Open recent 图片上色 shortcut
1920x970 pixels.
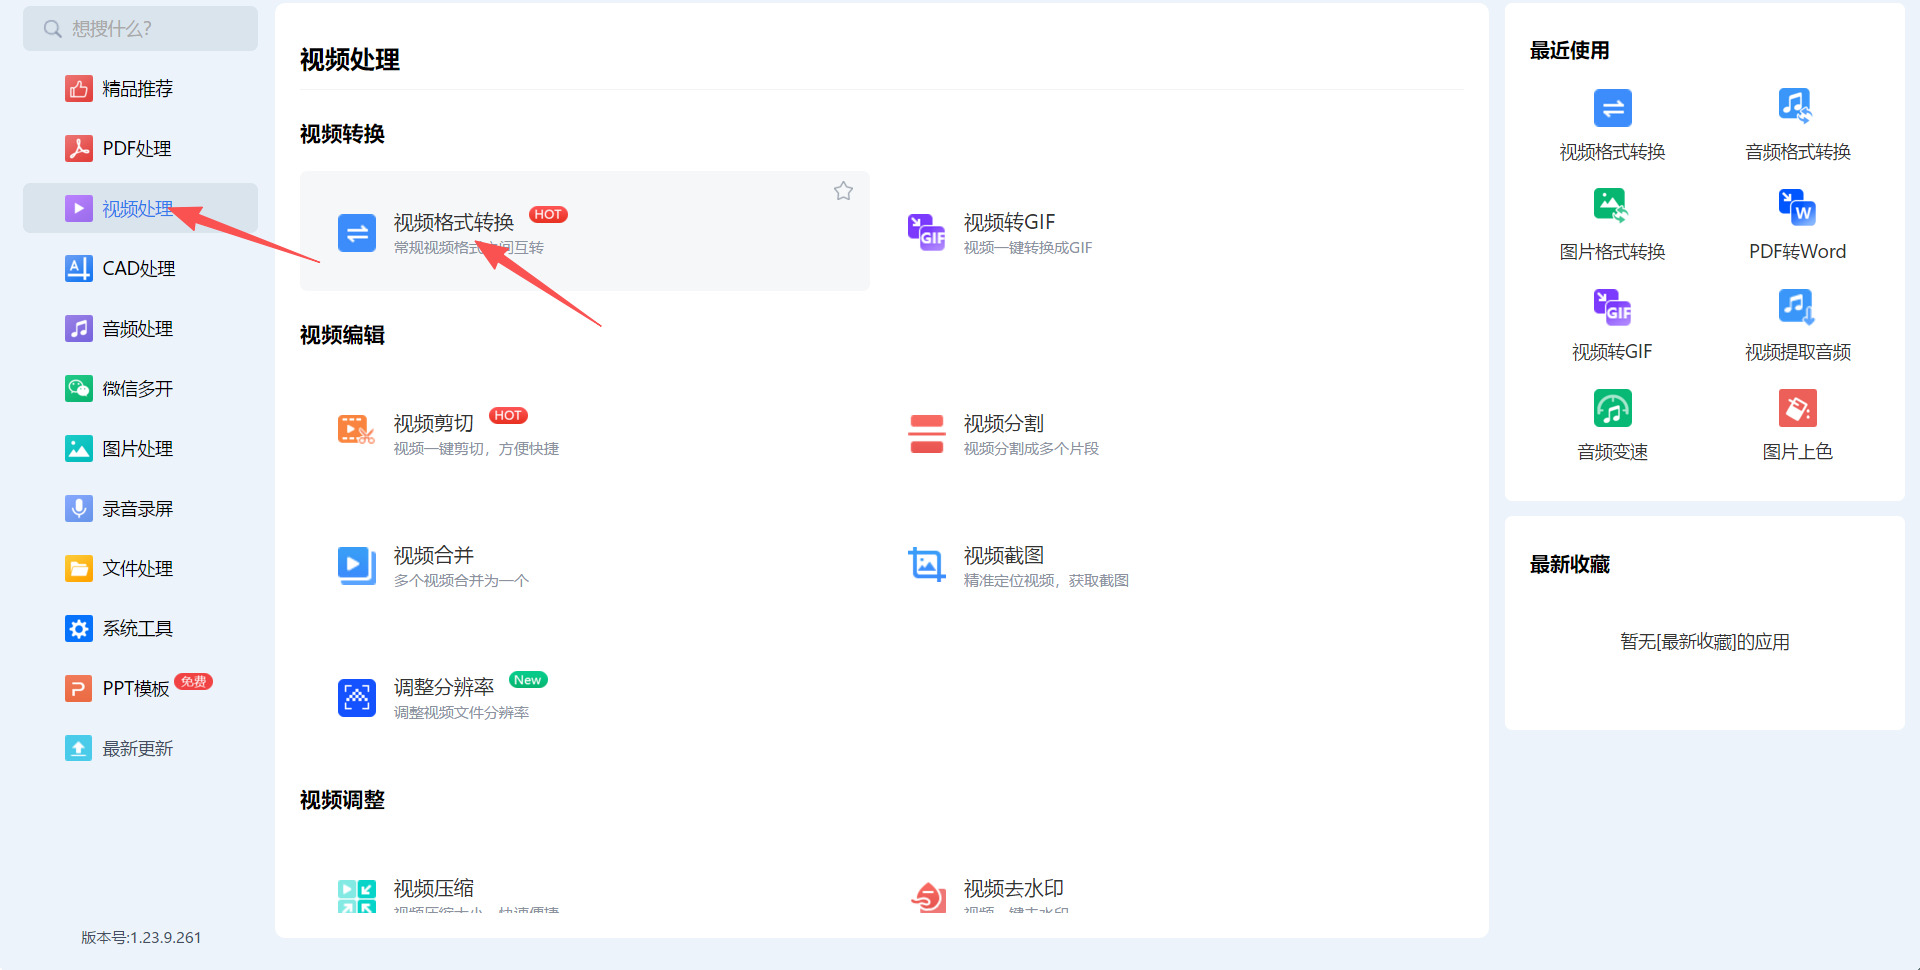[x=1797, y=425]
